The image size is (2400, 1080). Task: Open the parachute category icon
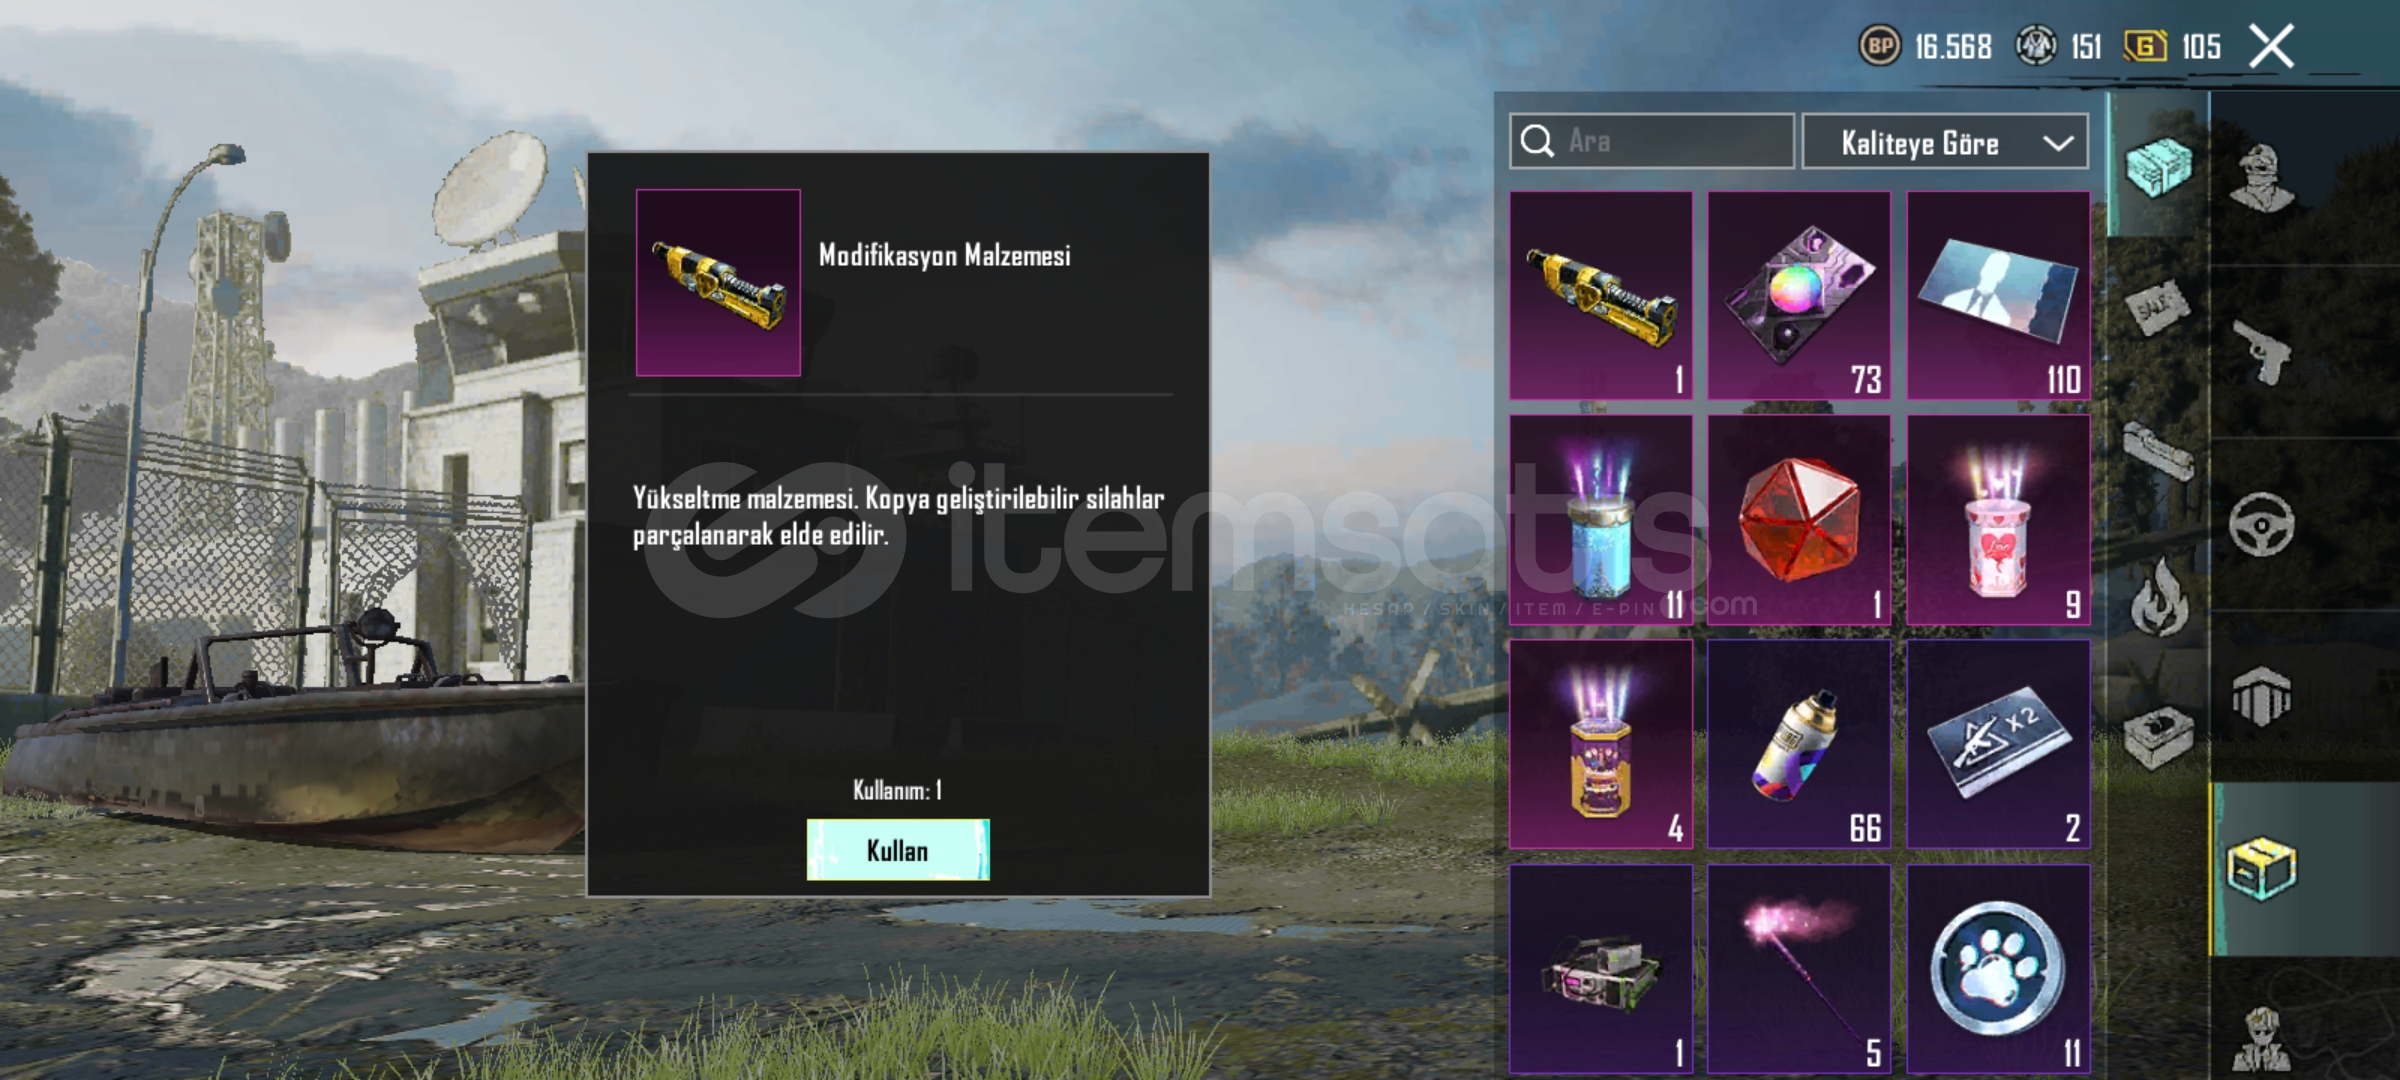click(2261, 696)
